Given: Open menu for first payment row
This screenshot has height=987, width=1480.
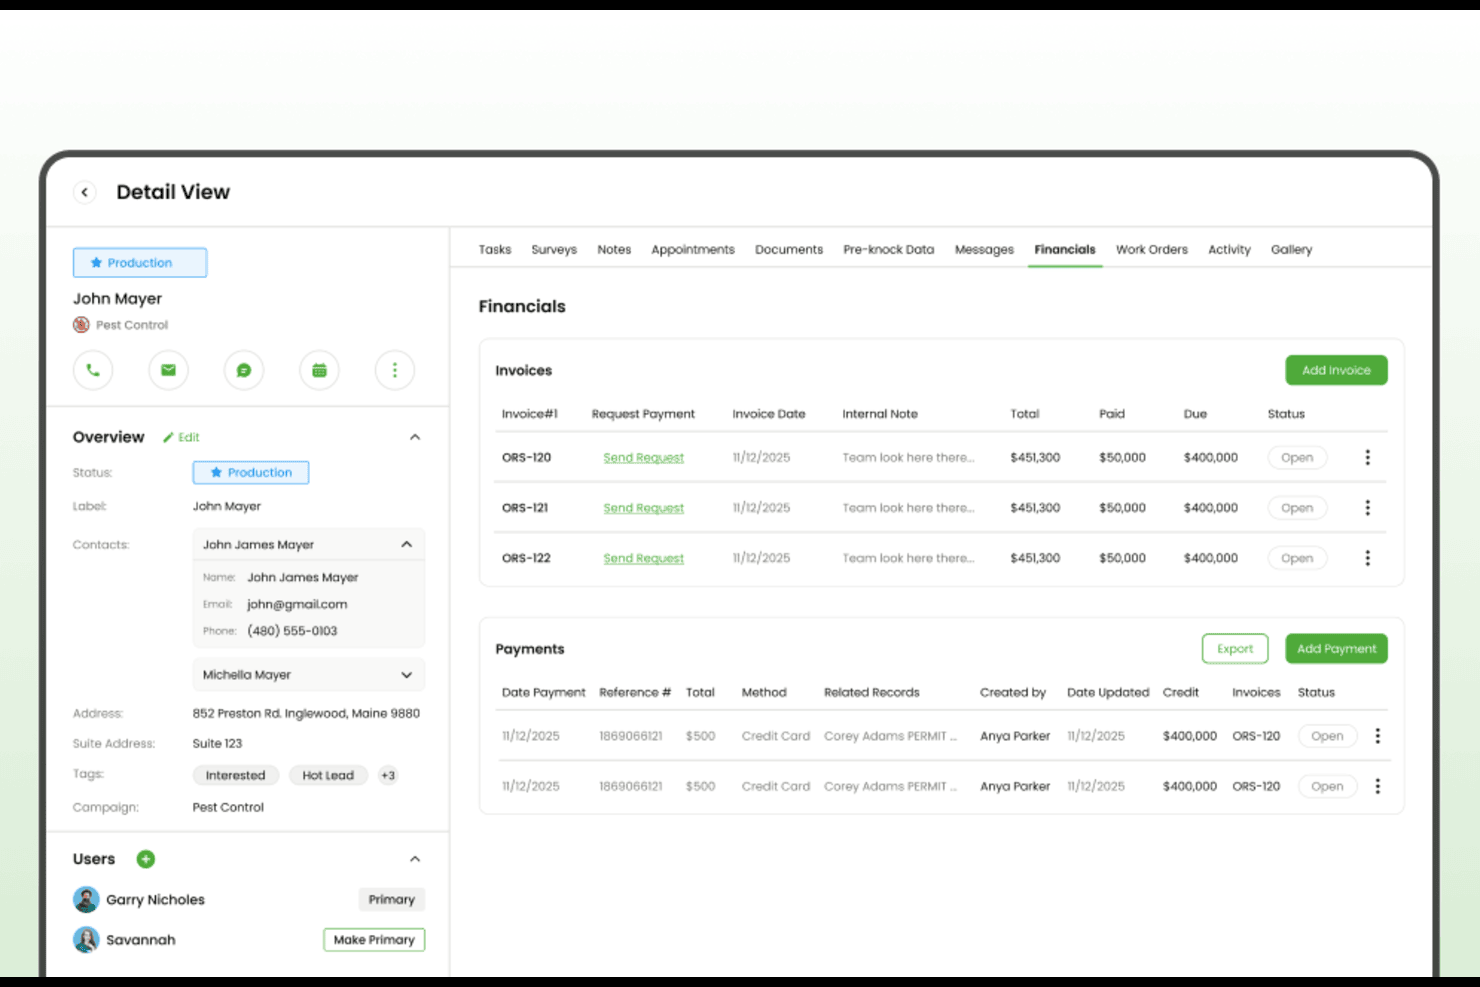Looking at the screenshot, I should 1378,736.
